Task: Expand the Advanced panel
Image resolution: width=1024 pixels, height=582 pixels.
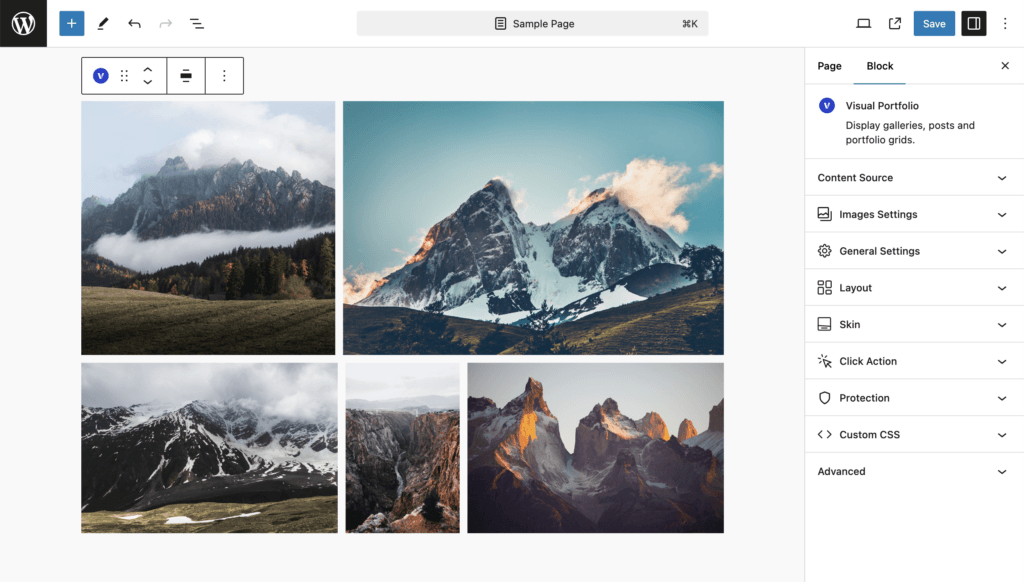Action: (914, 471)
